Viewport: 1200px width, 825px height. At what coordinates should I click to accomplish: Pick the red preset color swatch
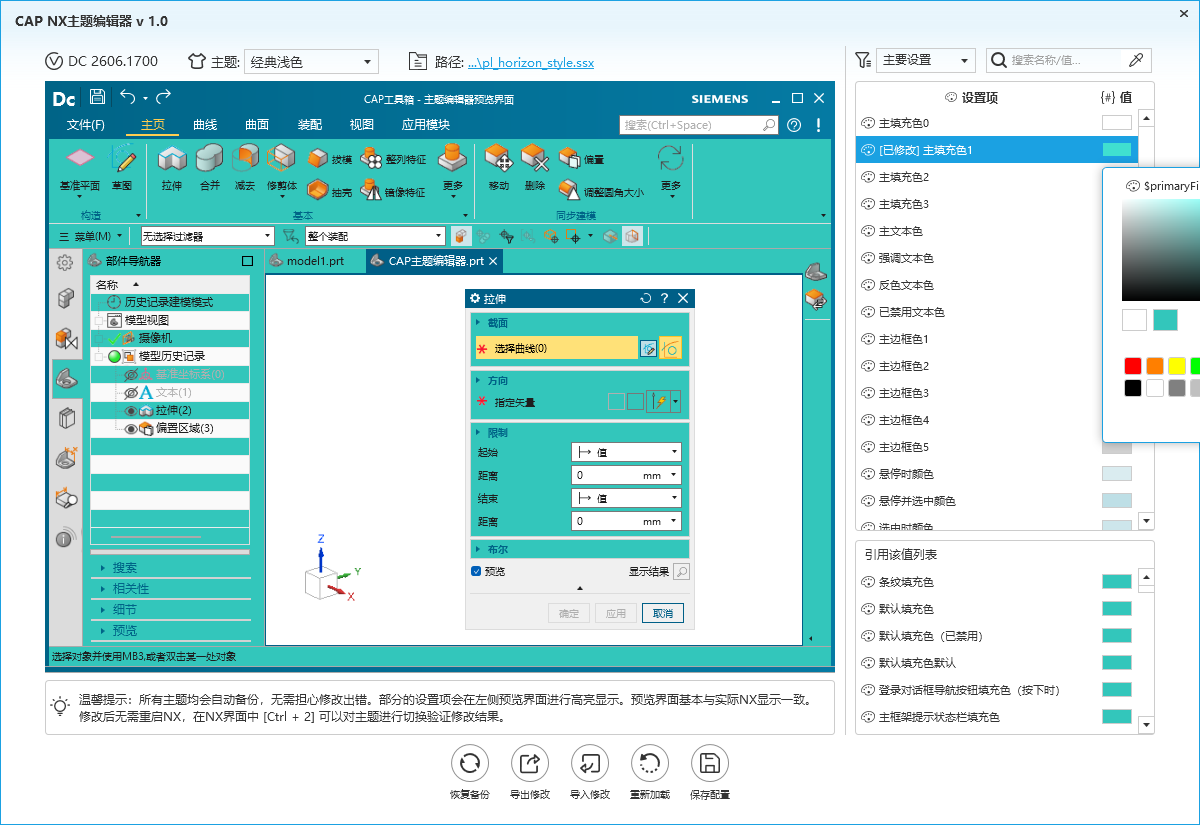pyautogui.click(x=1132, y=366)
